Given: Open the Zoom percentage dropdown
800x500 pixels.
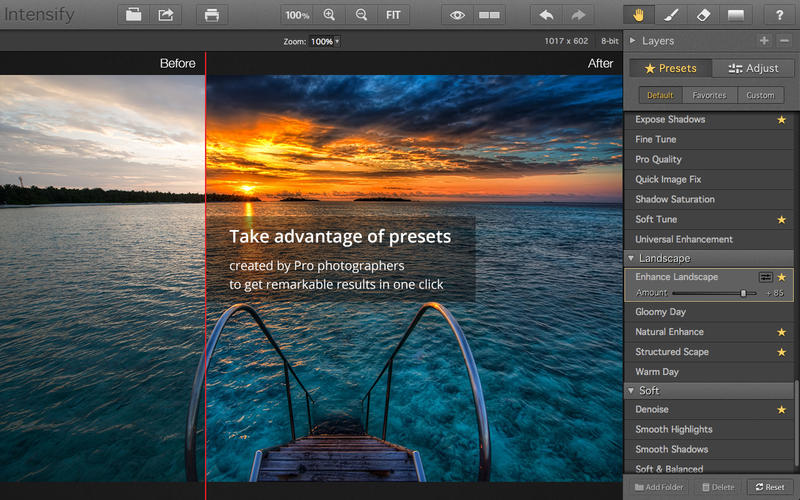Looking at the screenshot, I should click(x=325, y=41).
